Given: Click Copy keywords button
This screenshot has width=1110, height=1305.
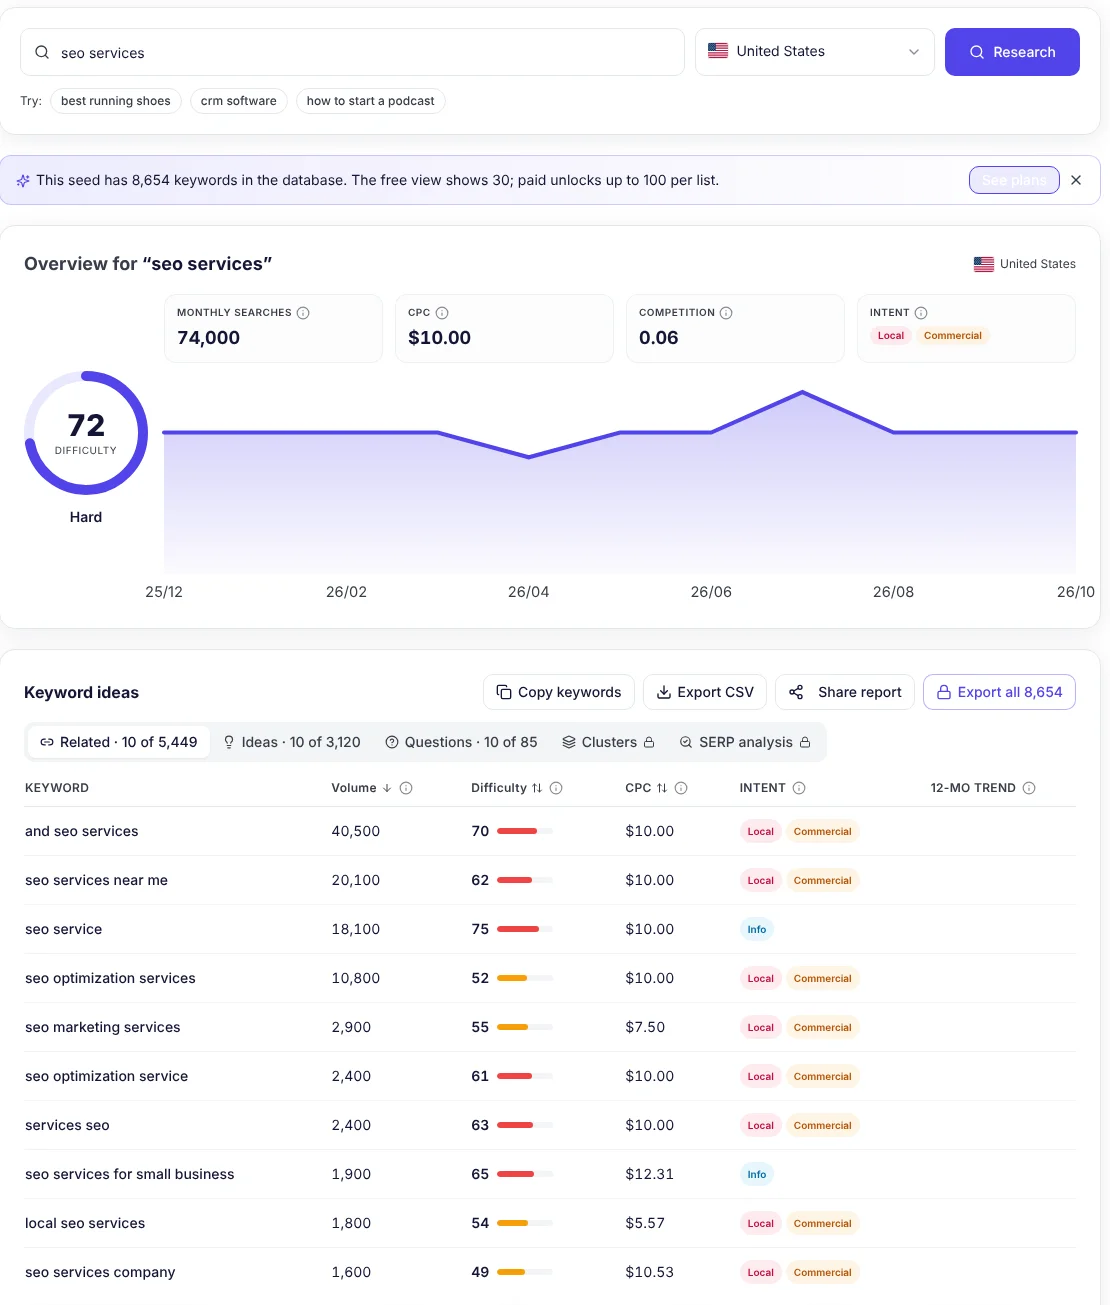Looking at the screenshot, I should (x=559, y=692).
